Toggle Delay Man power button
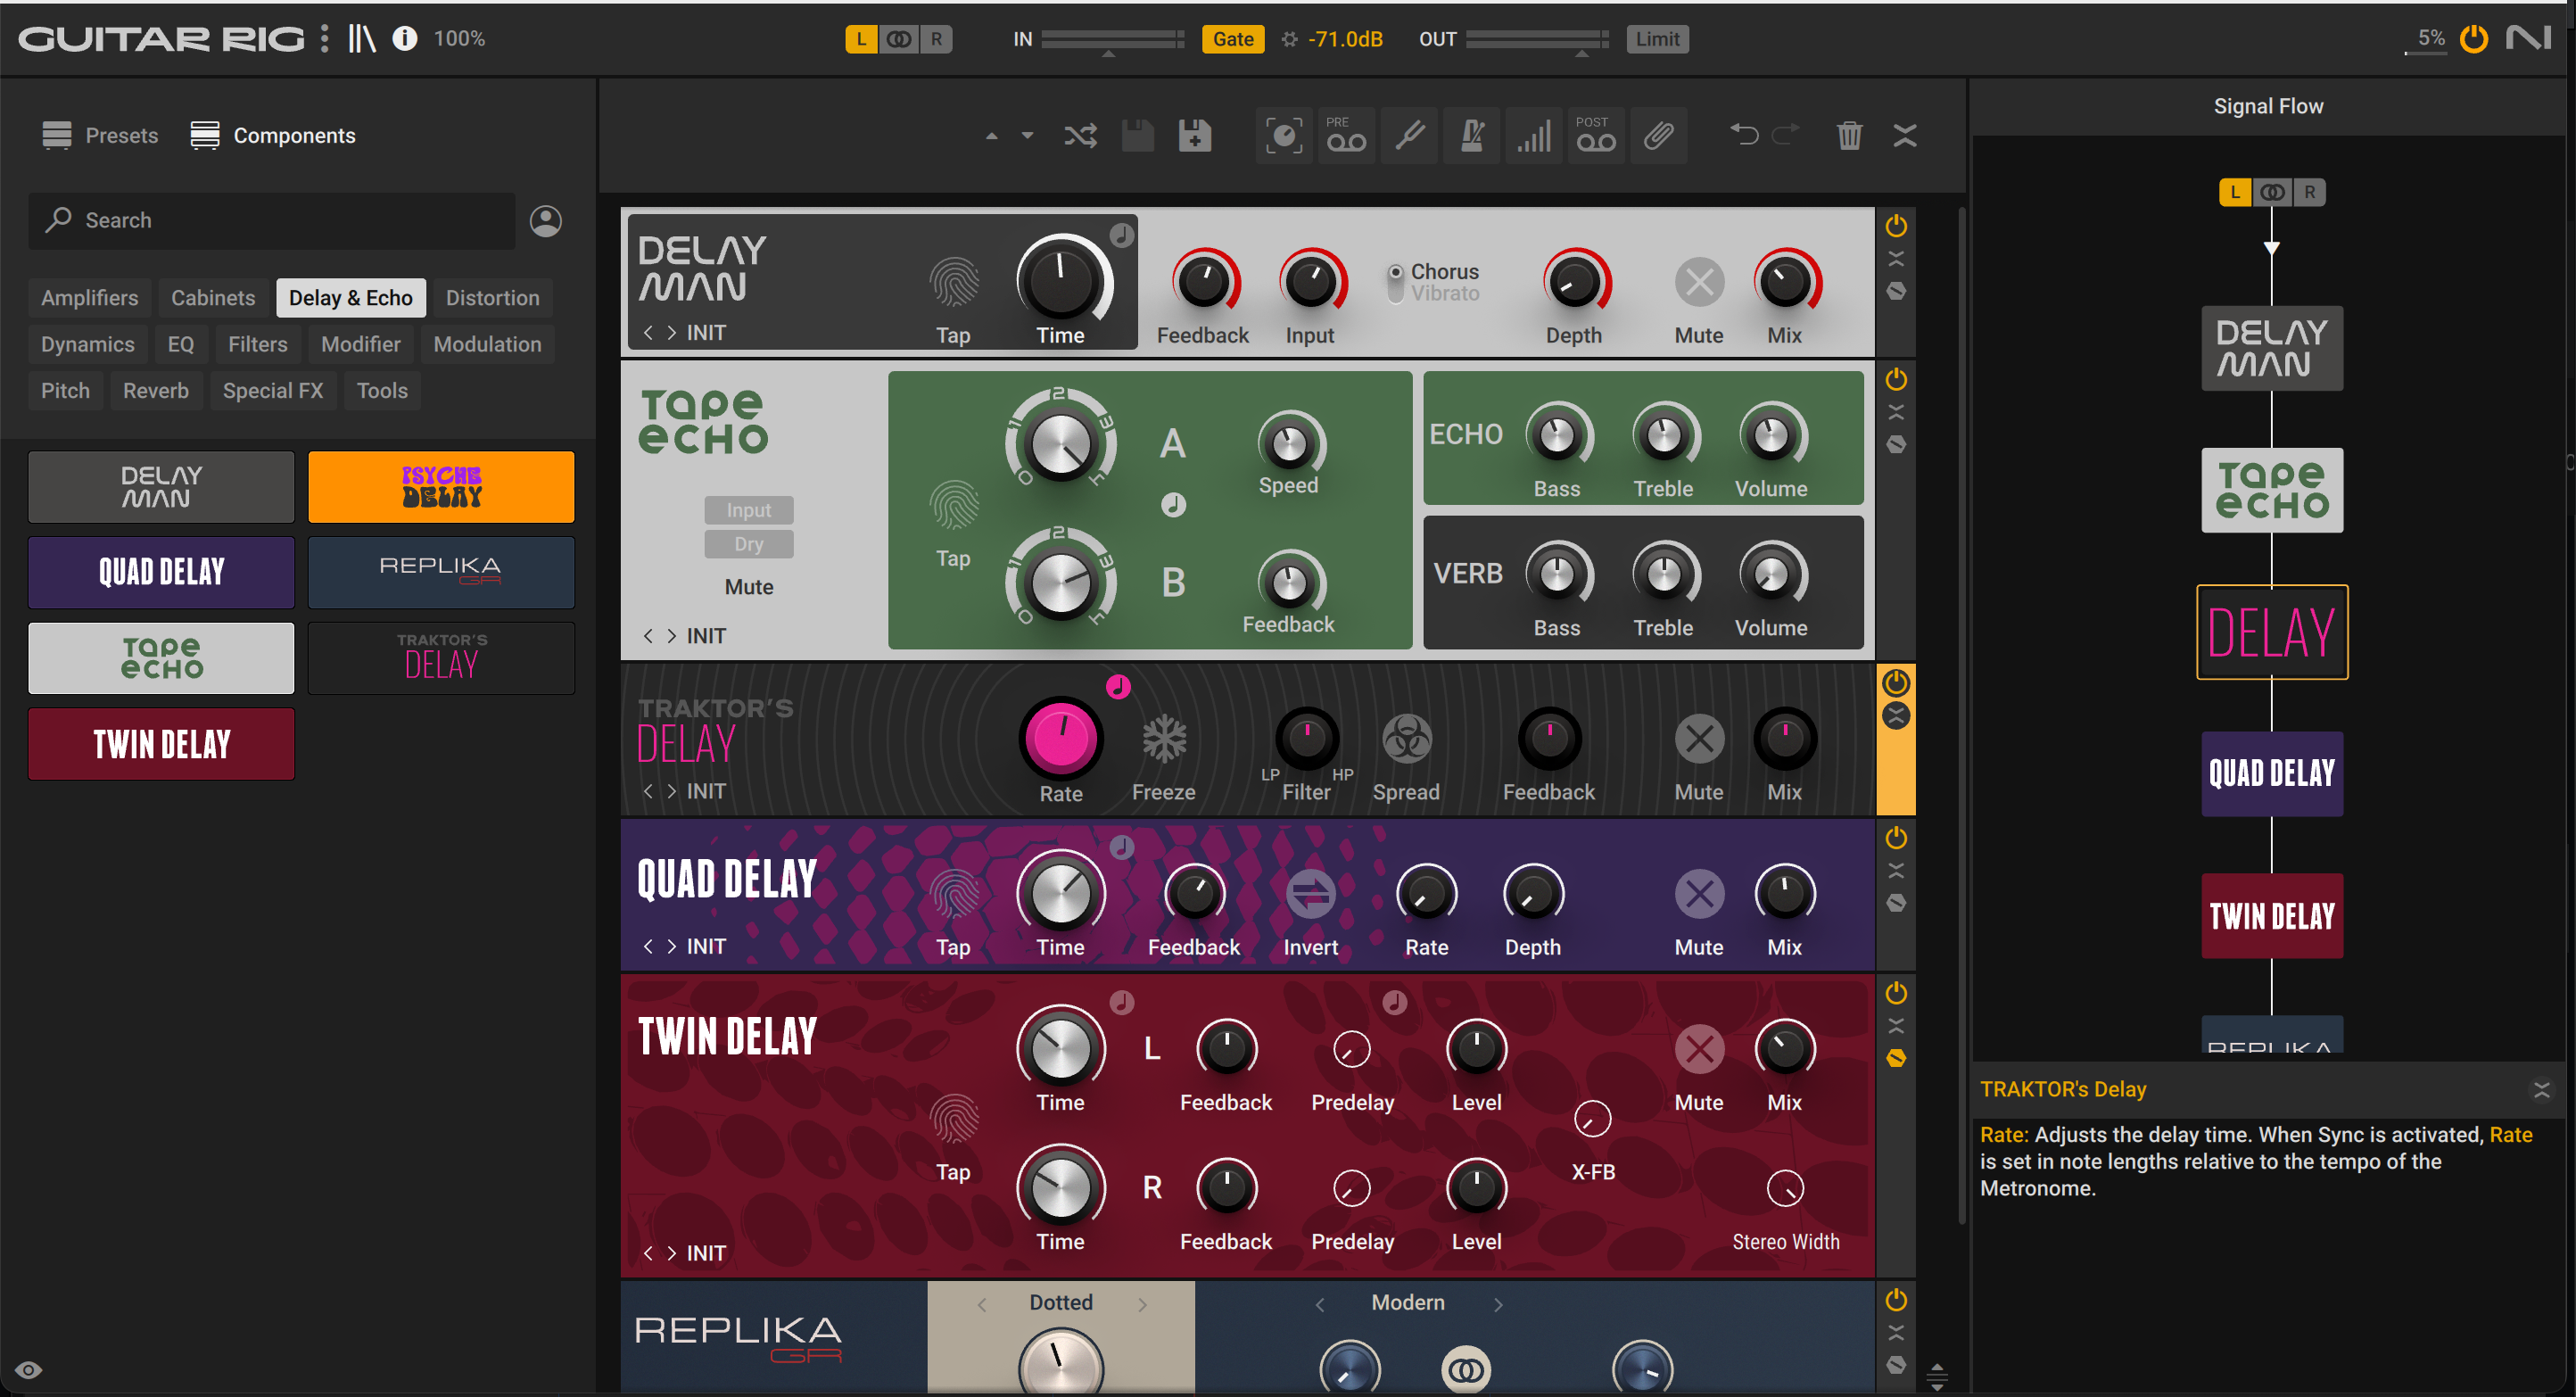Screen dimensions: 2576x1397 pos(1895,226)
